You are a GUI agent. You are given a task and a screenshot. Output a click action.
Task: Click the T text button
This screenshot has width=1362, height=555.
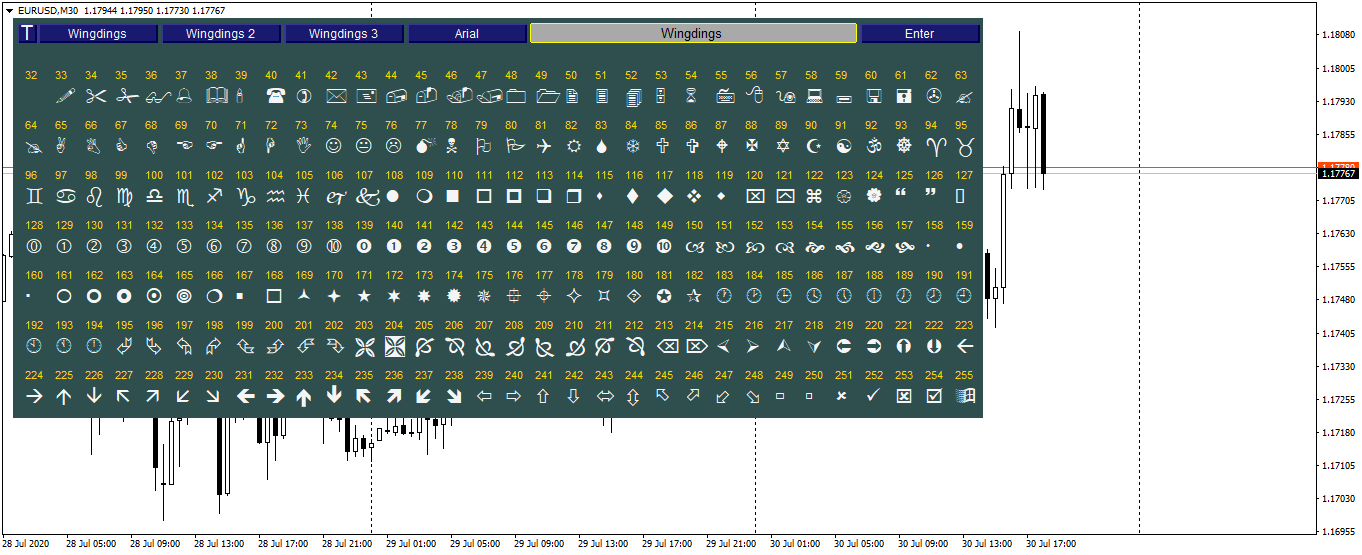(x=27, y=34)
